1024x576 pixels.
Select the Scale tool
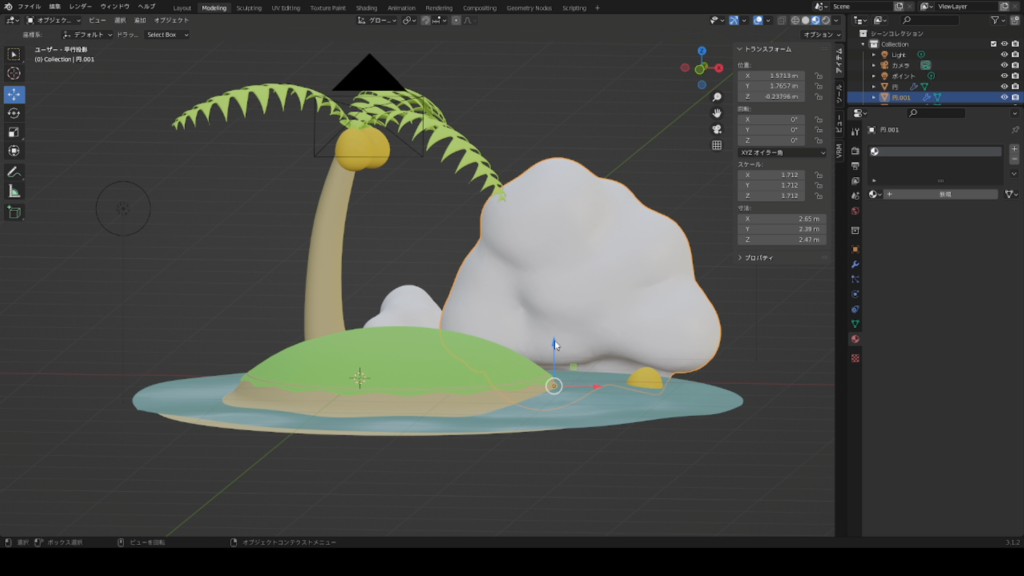14,133
